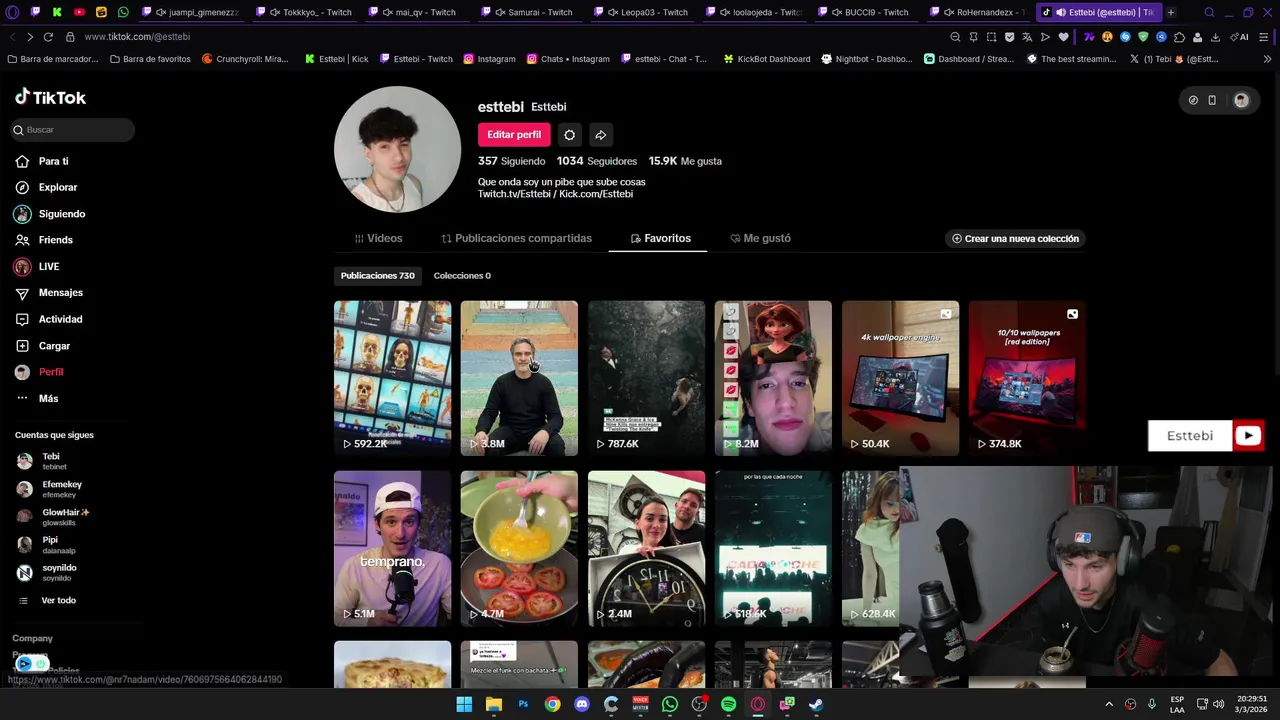Open the Más menu with three dots

(37, 398)
